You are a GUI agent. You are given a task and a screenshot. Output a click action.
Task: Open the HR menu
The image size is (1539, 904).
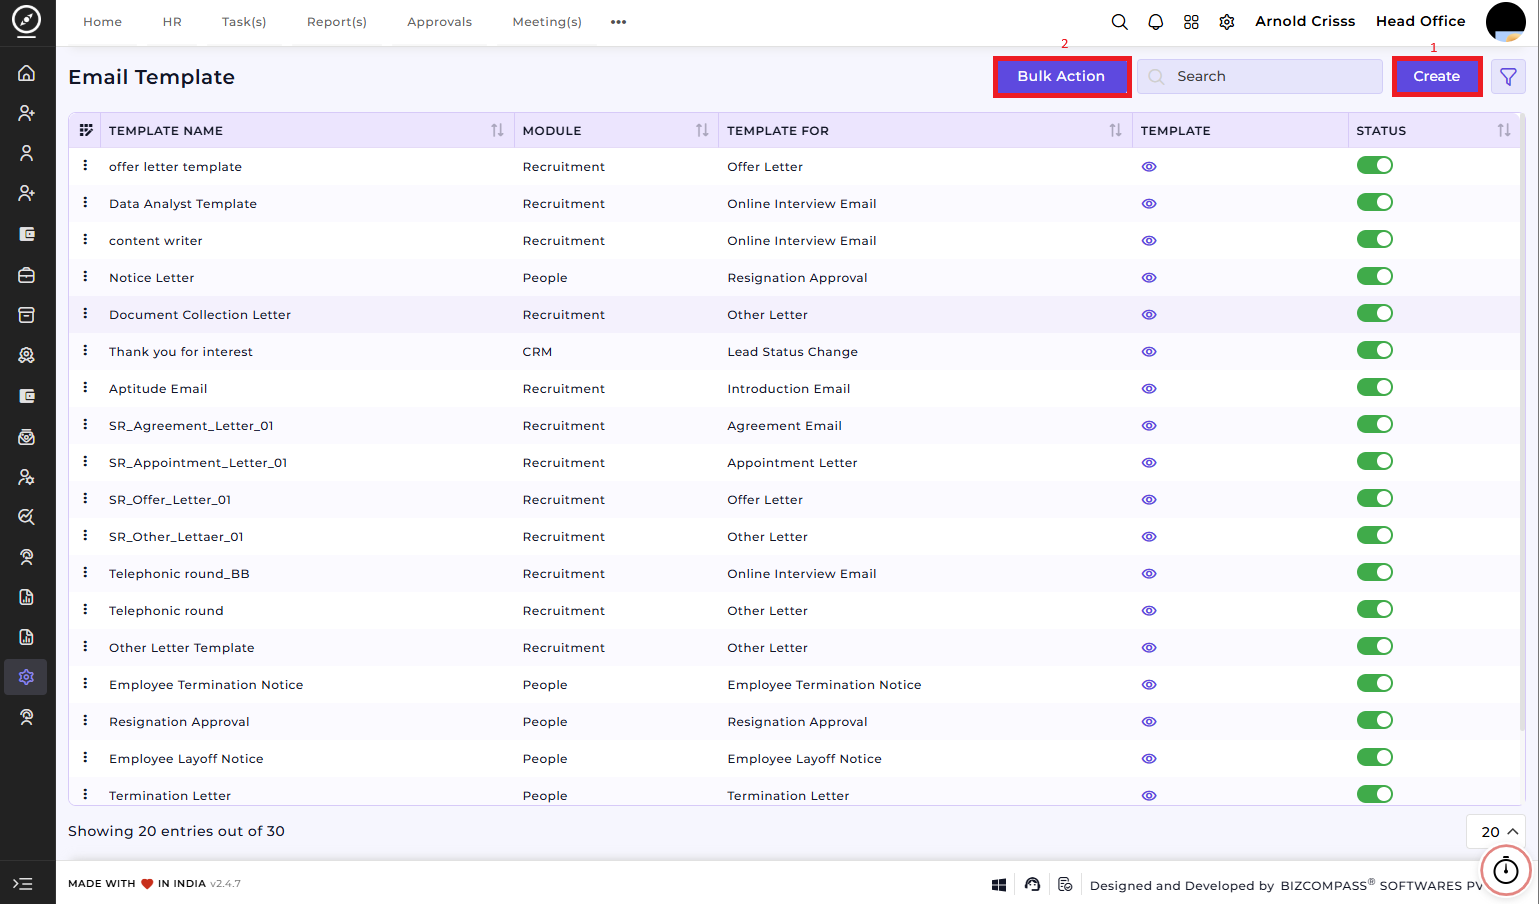coord(172,22)
